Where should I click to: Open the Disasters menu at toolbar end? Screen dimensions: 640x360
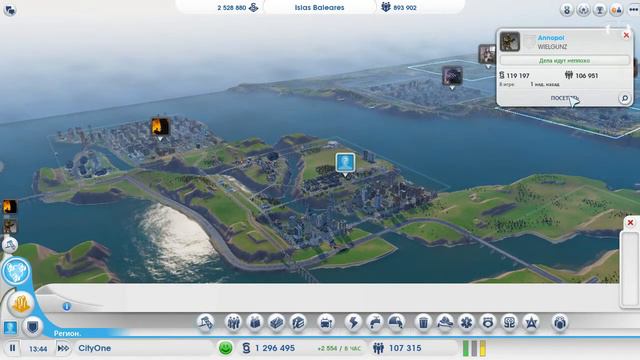coord(560,323)
